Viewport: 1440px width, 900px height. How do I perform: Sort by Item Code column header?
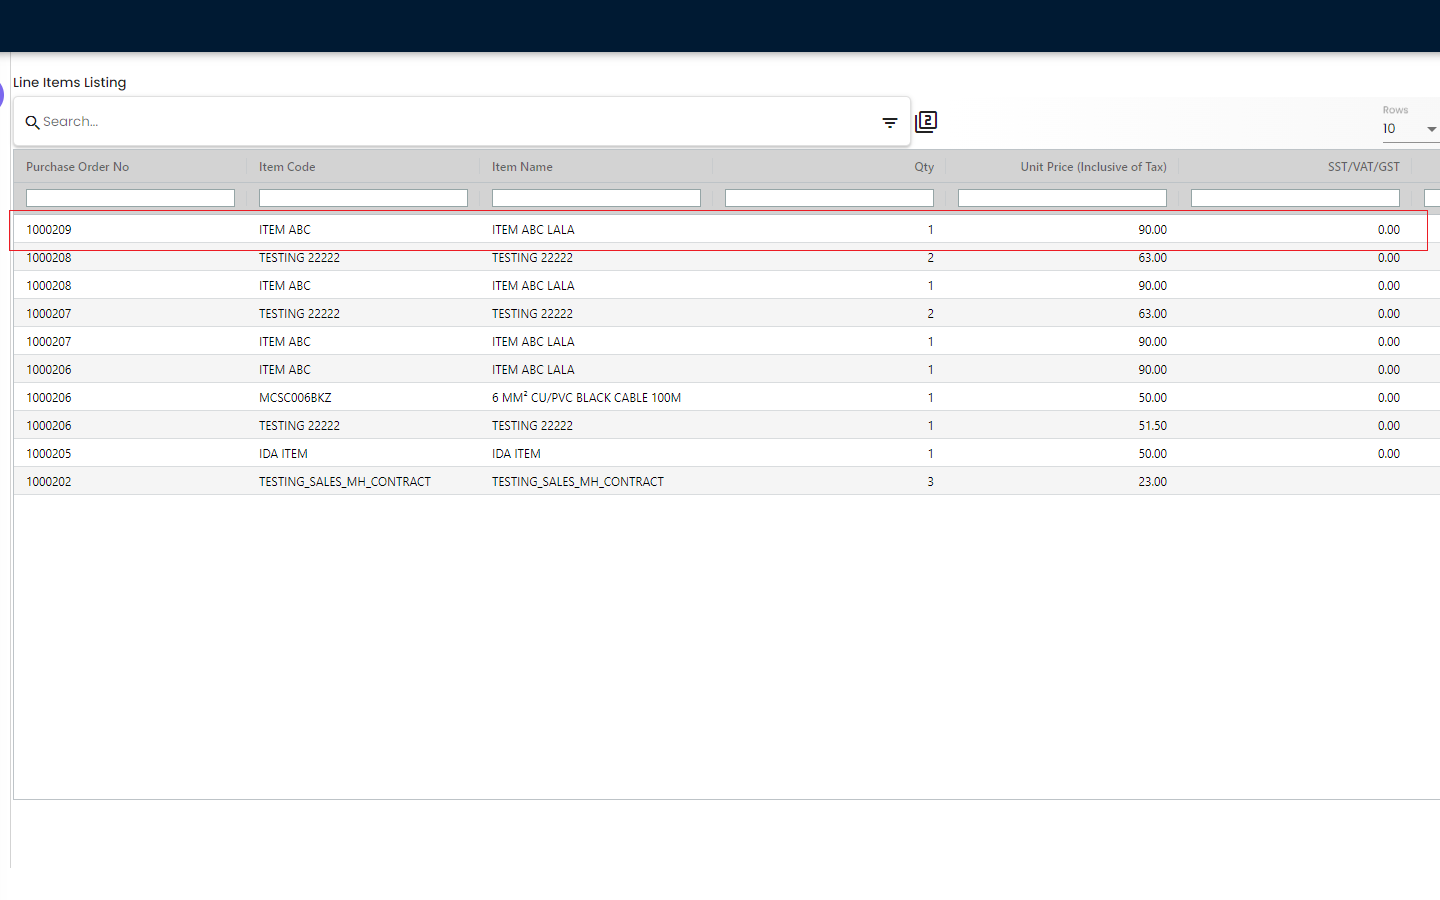[287, 167]
